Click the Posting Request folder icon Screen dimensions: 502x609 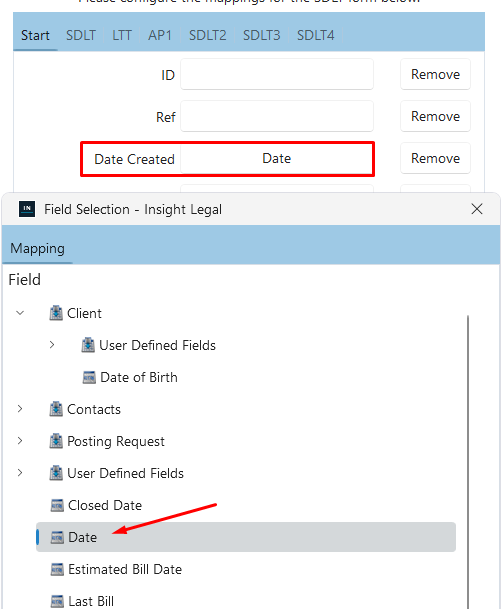pos(56,441)
